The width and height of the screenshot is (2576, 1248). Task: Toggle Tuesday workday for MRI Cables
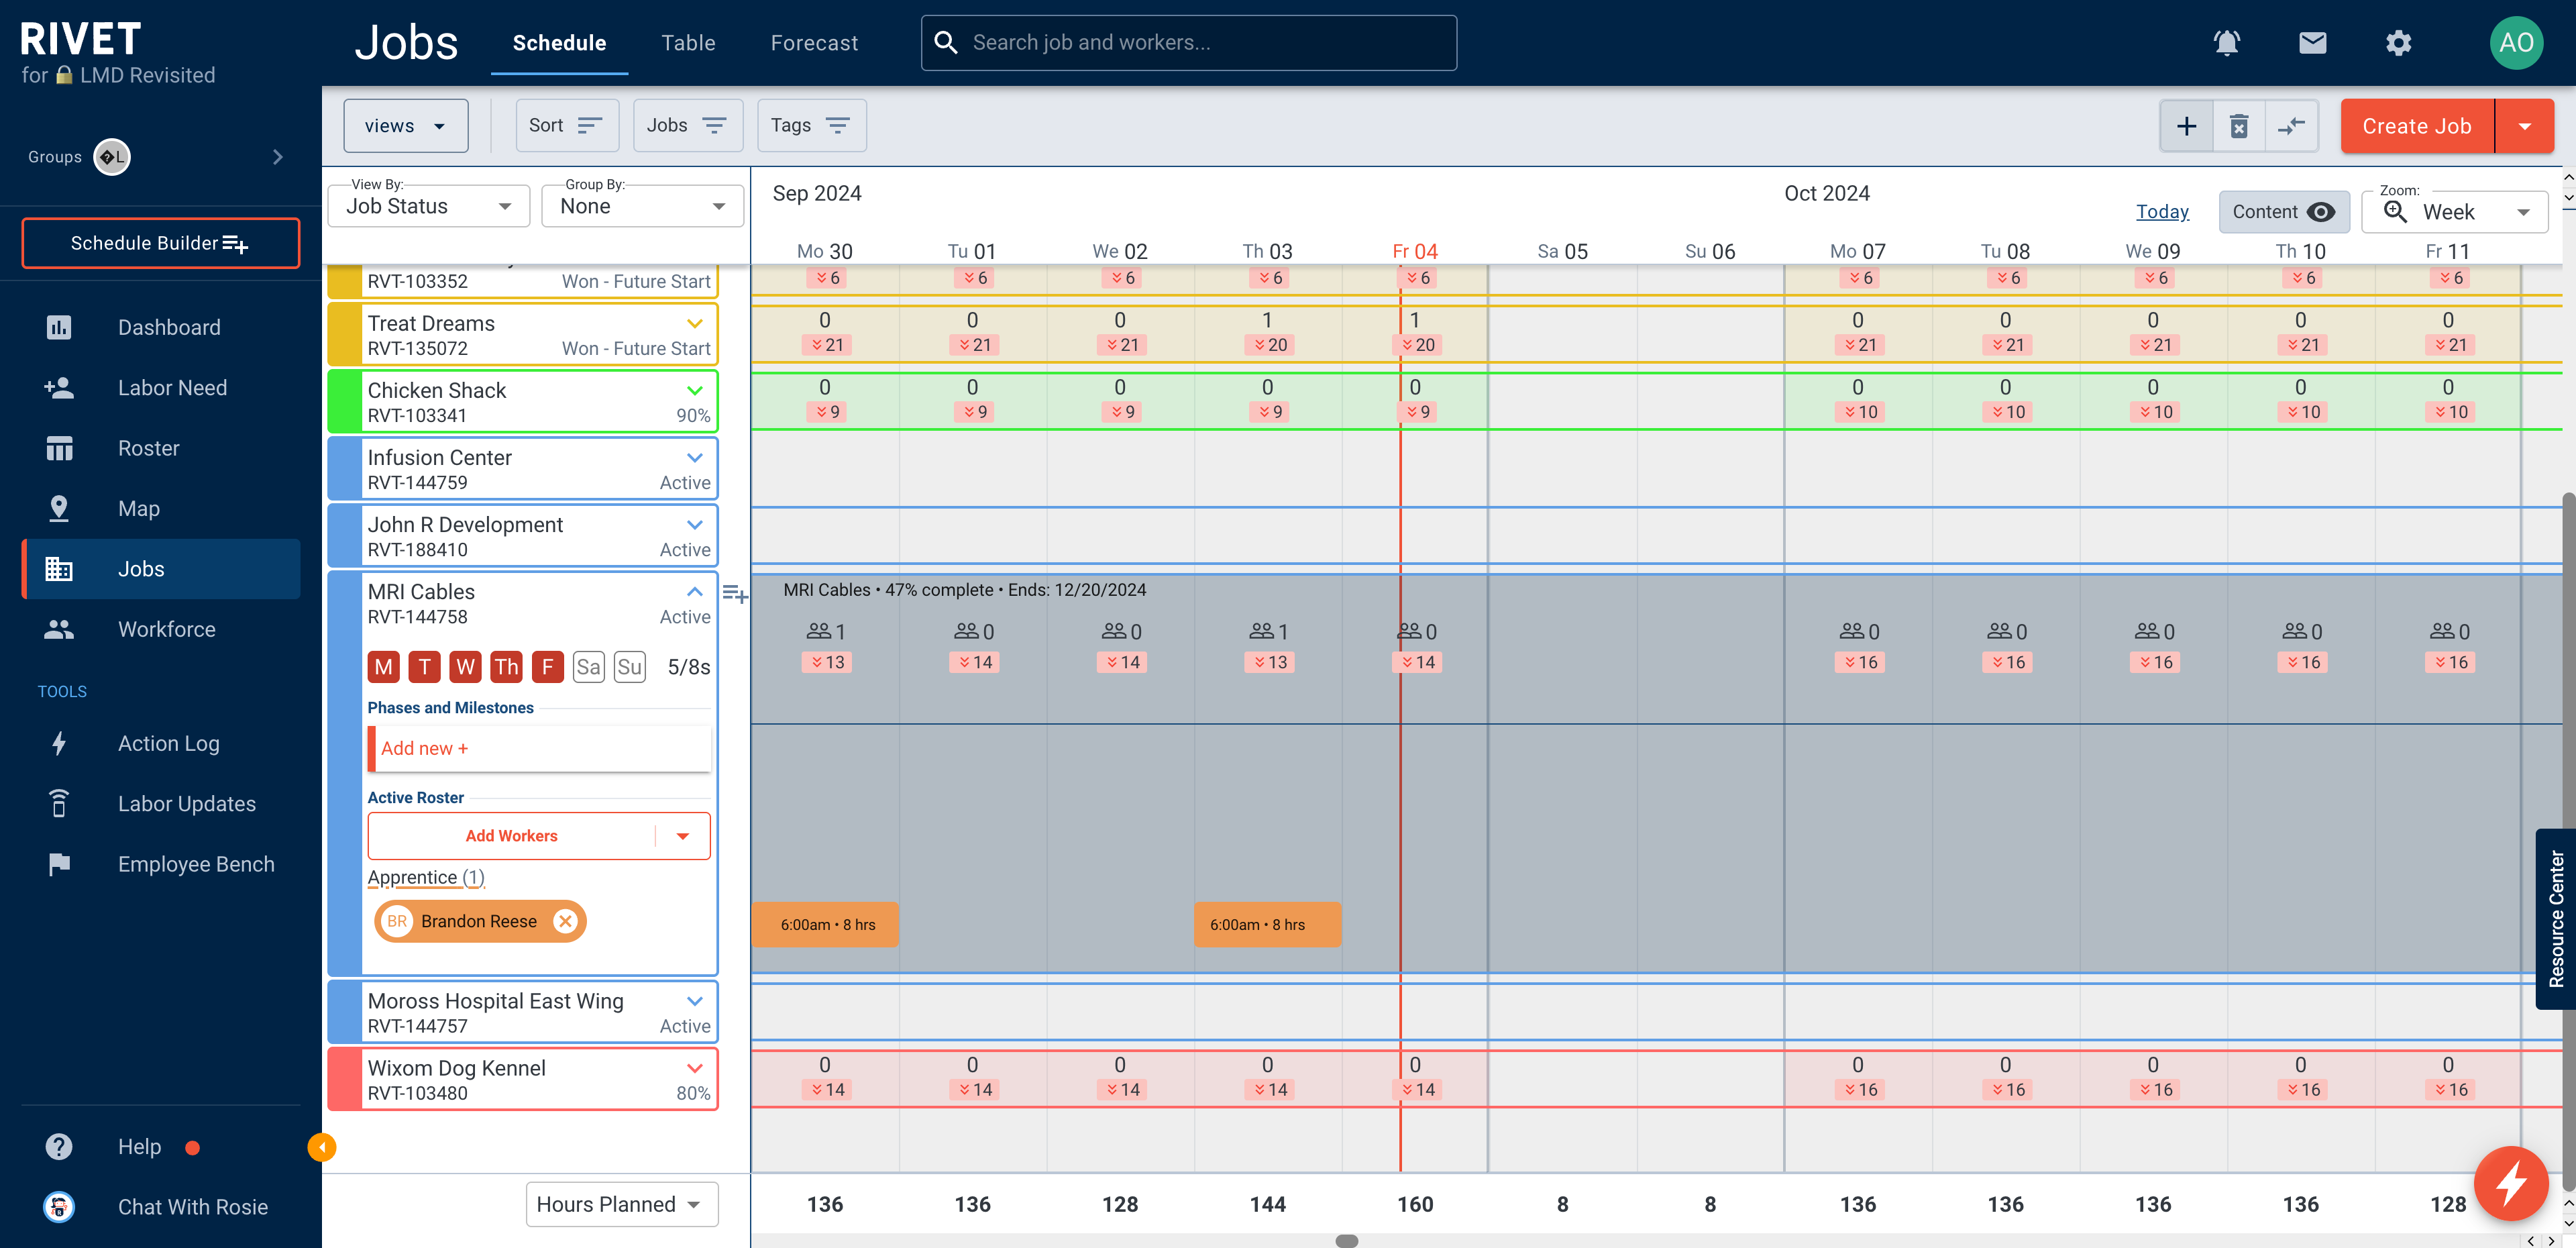424,667
